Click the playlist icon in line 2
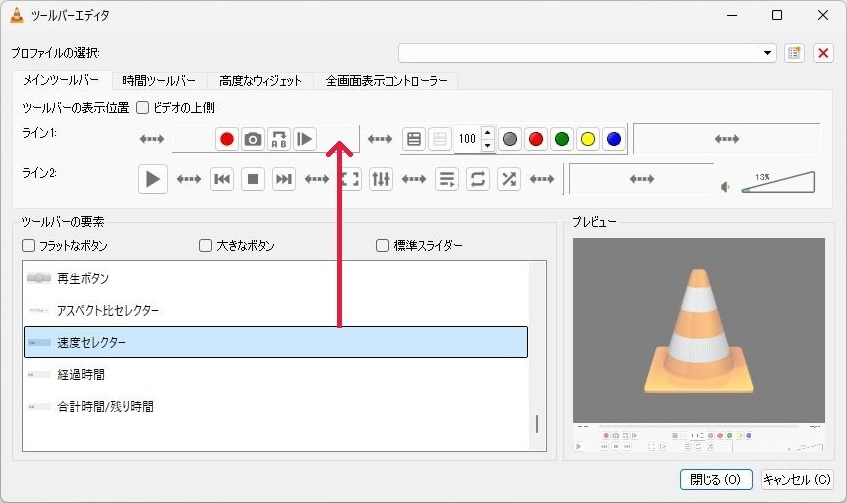This screenshot has width=847, height=503. 446,179
